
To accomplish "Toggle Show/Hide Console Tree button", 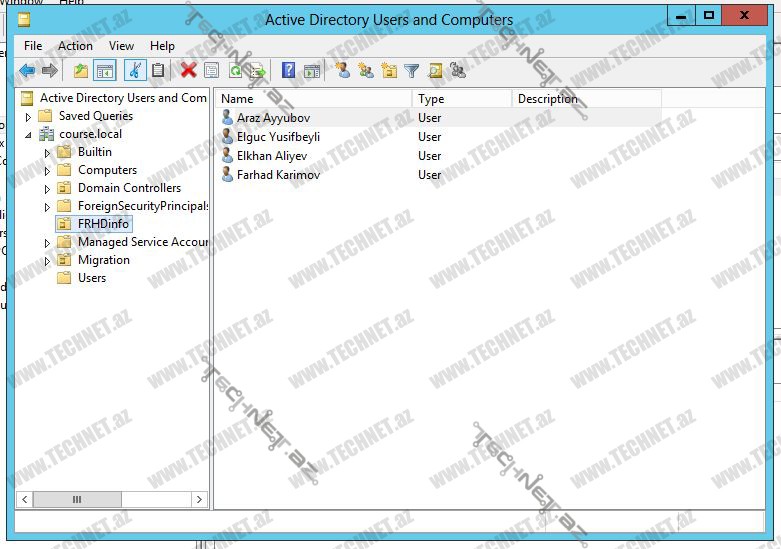I will pos(104,70).
